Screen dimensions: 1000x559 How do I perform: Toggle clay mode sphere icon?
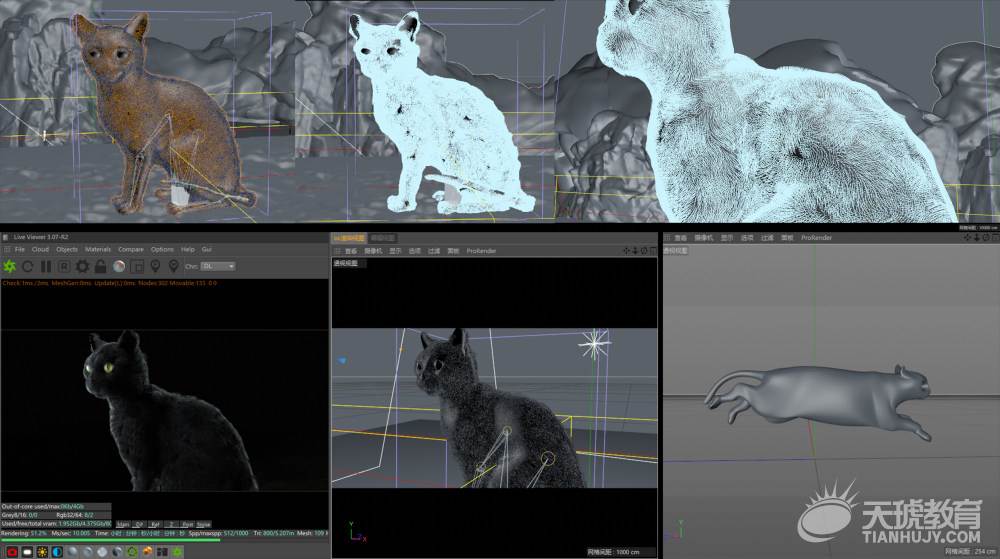click(119, 266)
